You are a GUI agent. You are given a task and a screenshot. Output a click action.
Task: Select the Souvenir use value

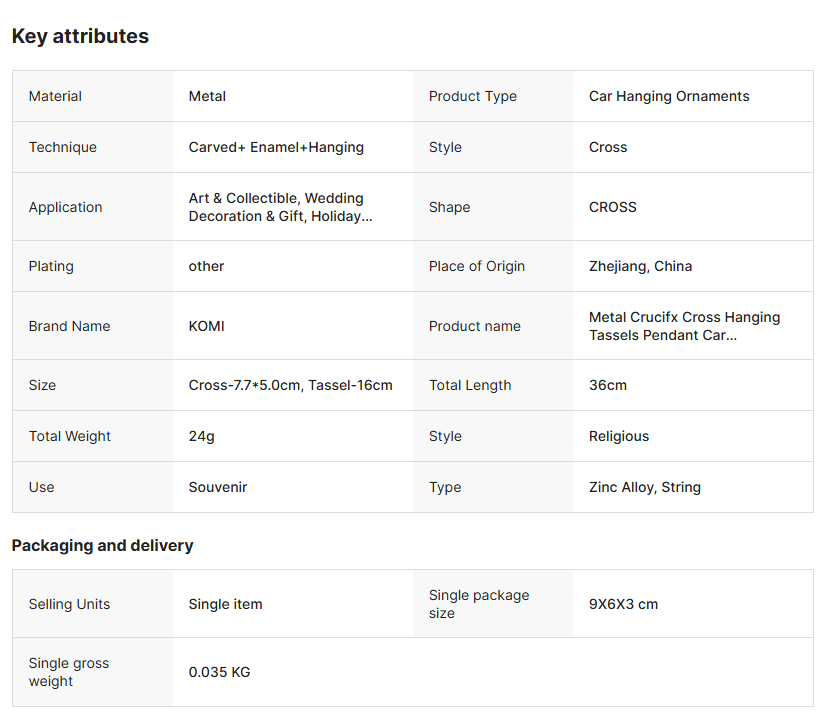[x=217, y=487]
